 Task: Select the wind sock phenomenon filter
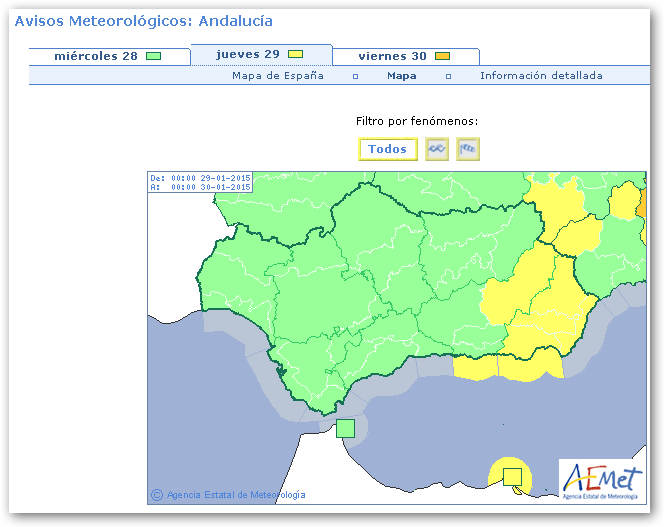pos(468,149)
